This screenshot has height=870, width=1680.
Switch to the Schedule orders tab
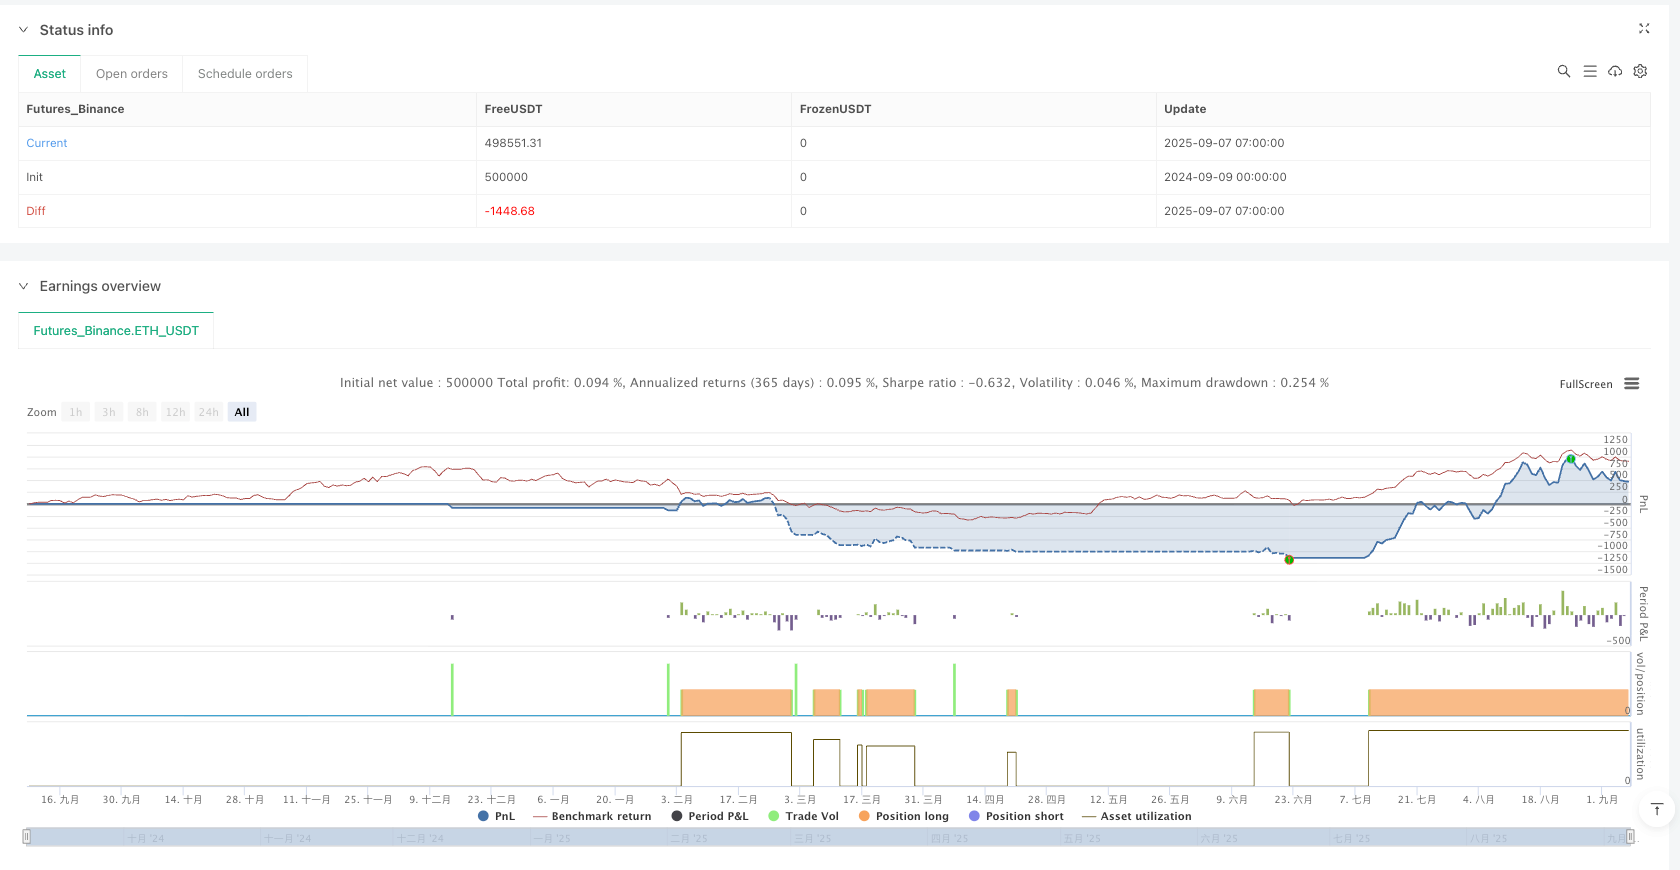245,74
